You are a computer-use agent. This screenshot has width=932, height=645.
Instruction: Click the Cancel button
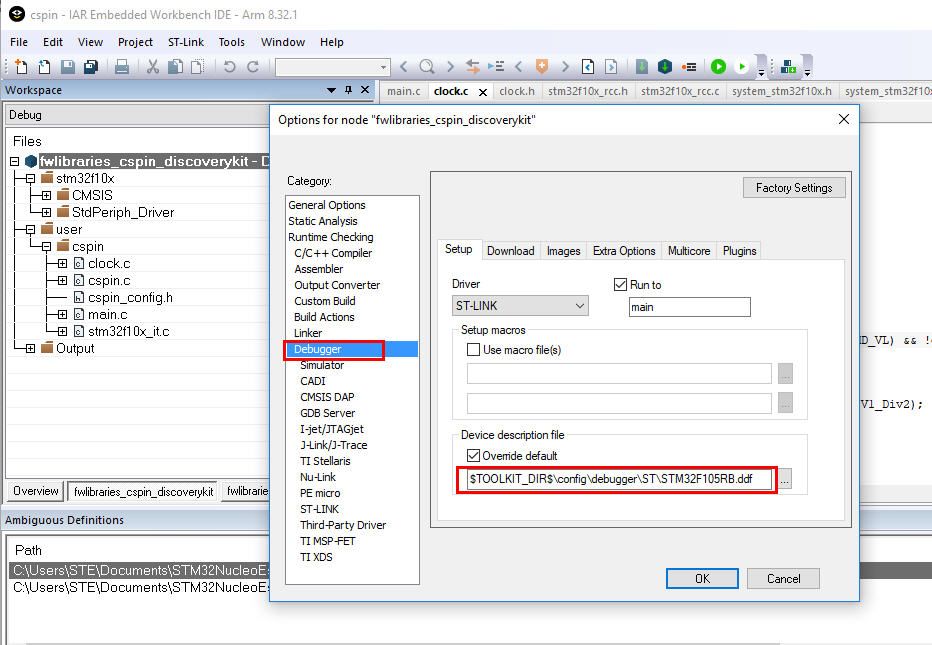pos(783,578)
